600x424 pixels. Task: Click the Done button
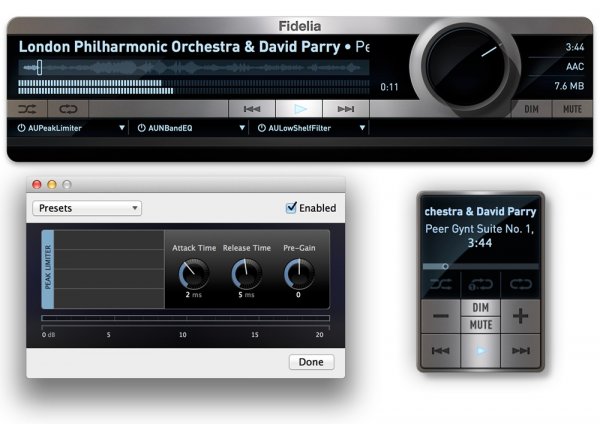(311, 362)
